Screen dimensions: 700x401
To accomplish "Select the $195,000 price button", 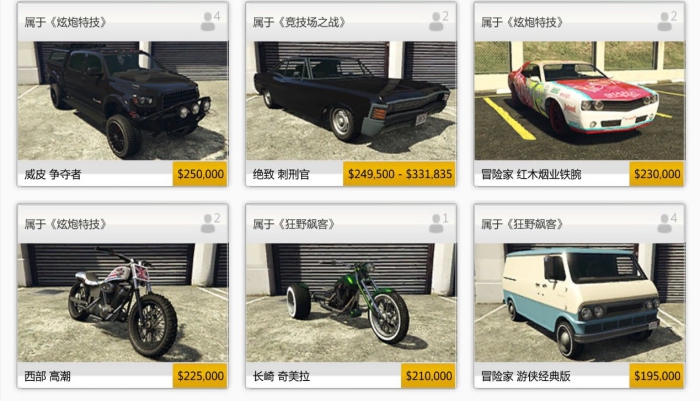I will [657, 376].
